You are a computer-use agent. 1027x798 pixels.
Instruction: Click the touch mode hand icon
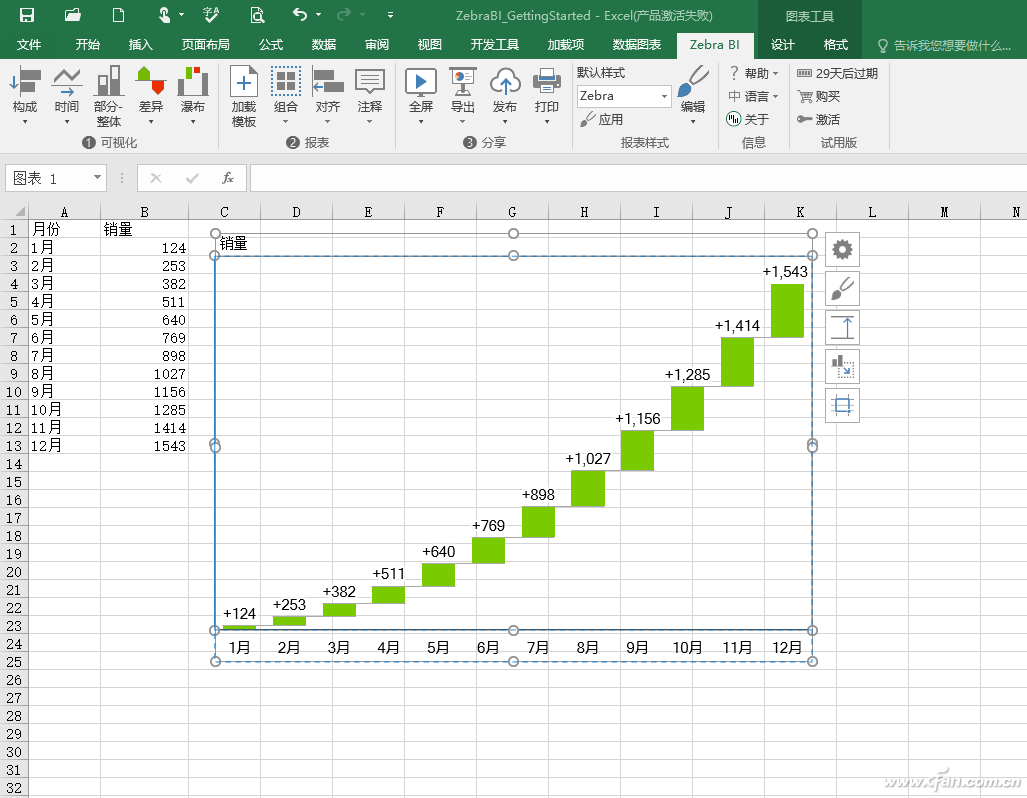coord(164,15)
